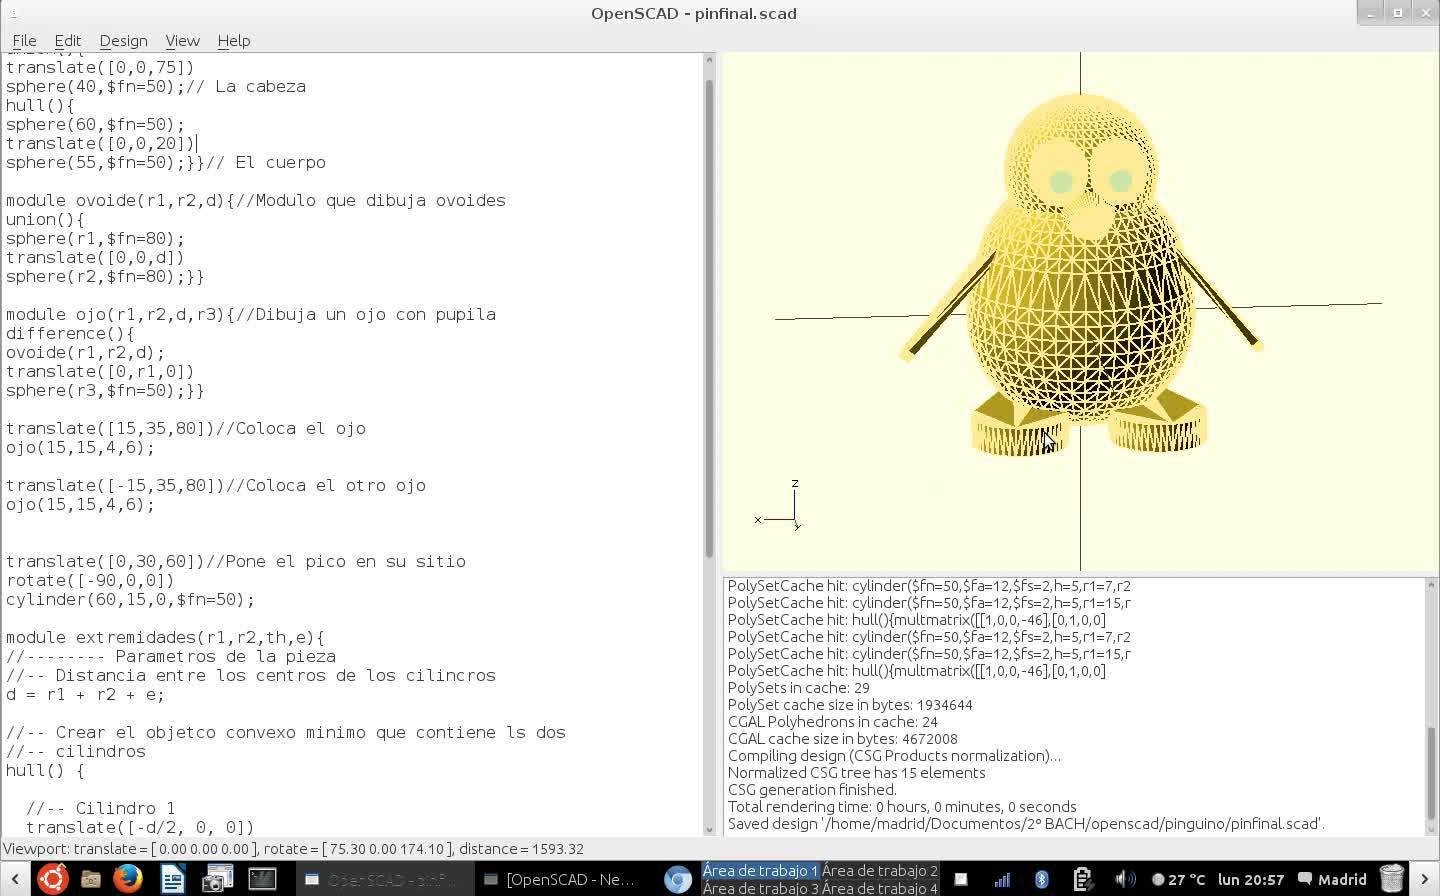Switch to Área de trabajo 2
1440x896 pixels.
click(880, 870)
